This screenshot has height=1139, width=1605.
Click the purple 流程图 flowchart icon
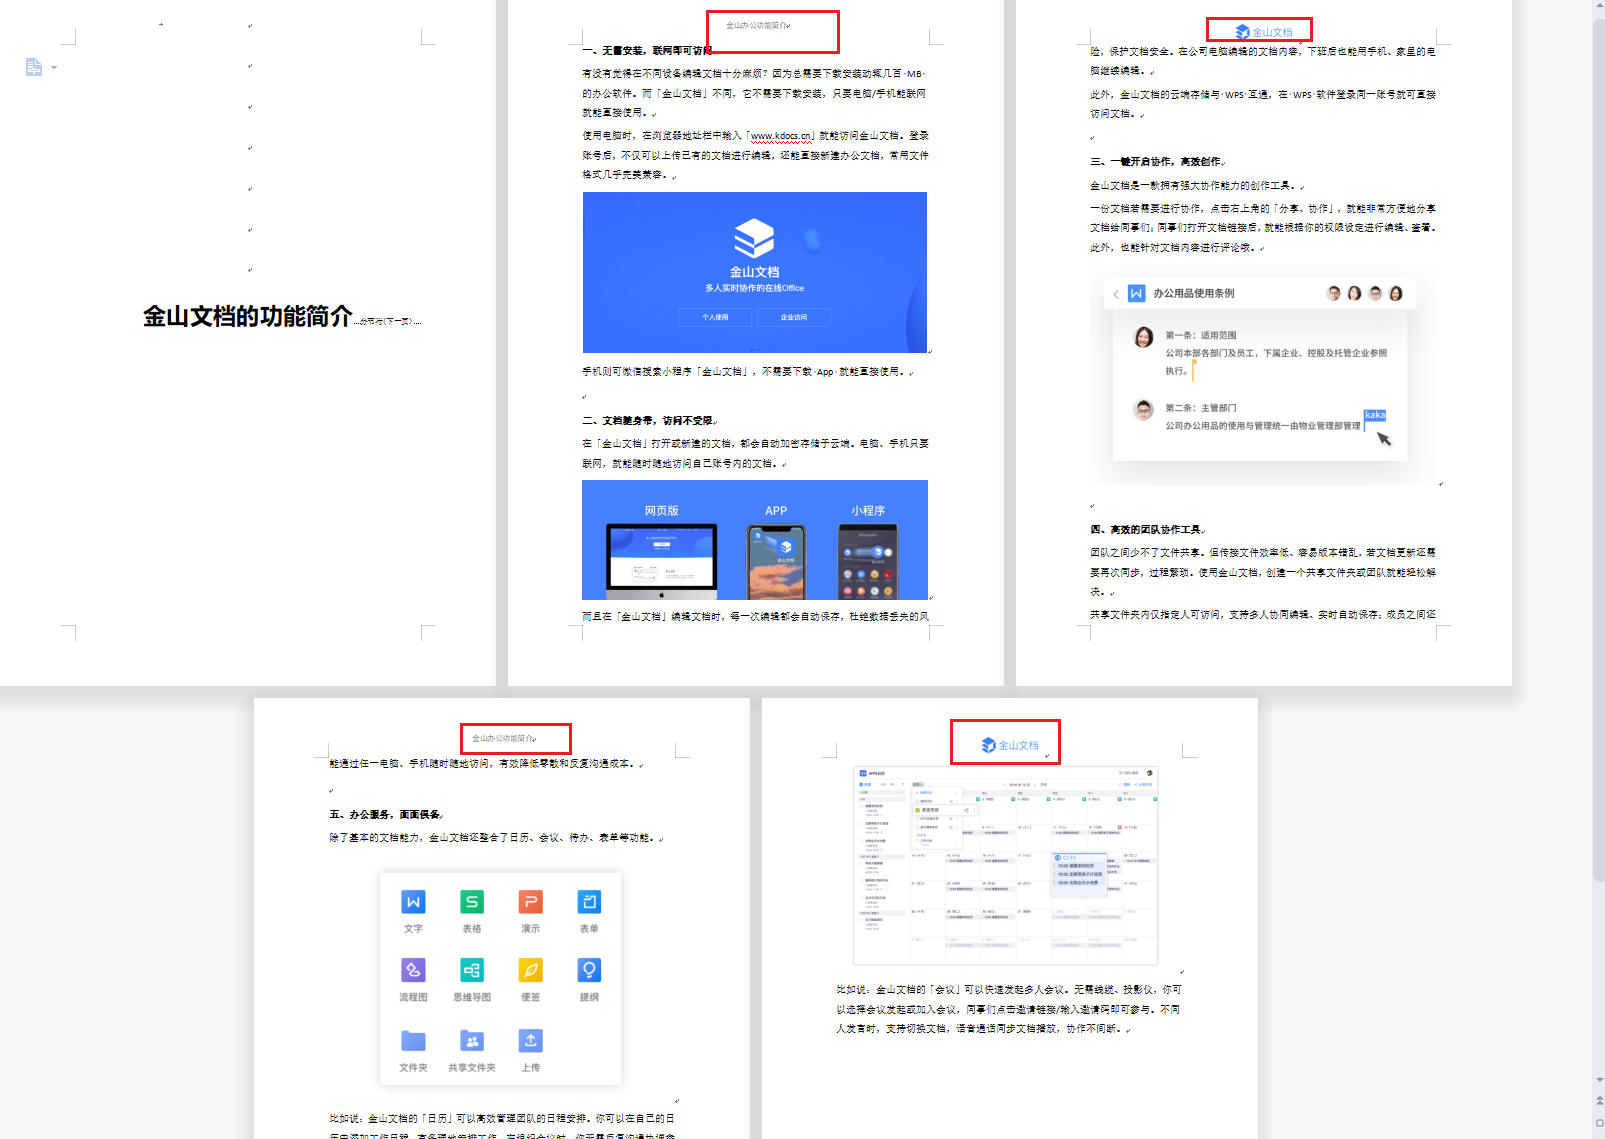[x=413, y=970]
